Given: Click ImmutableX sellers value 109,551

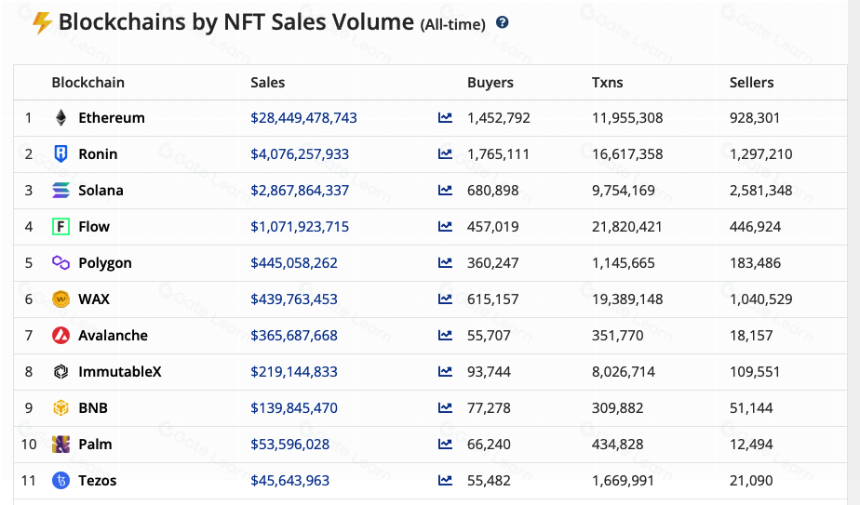Looking at the screenshot, I should point(754,372).
